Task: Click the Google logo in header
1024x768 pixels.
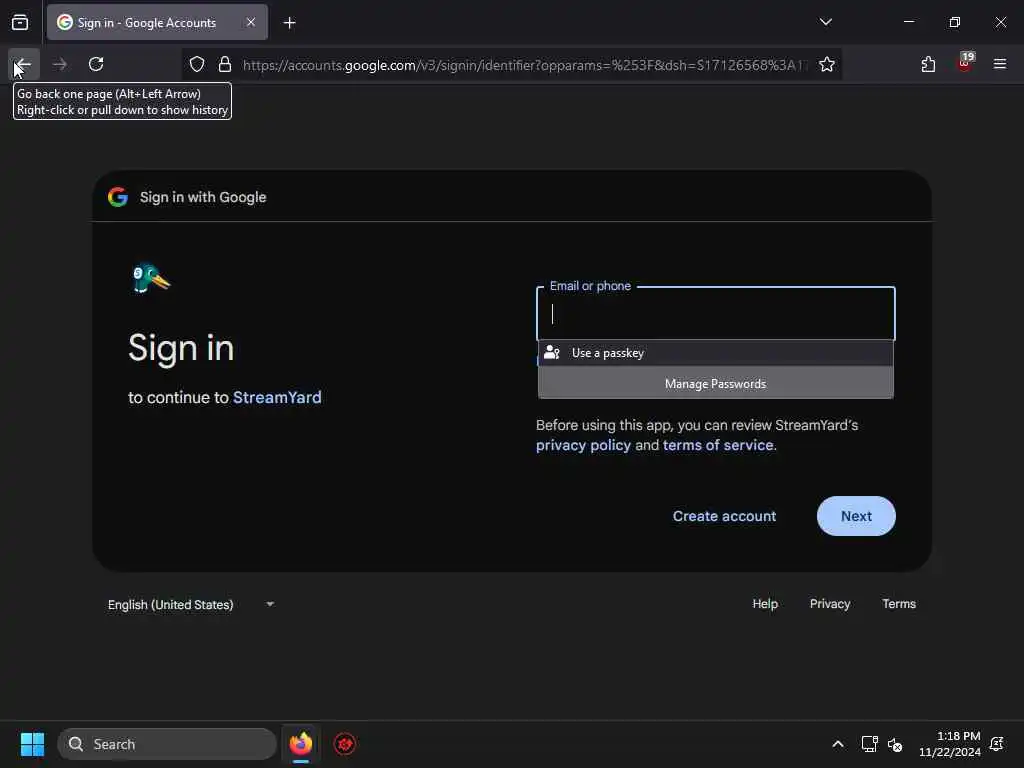Action: point(118,197)
